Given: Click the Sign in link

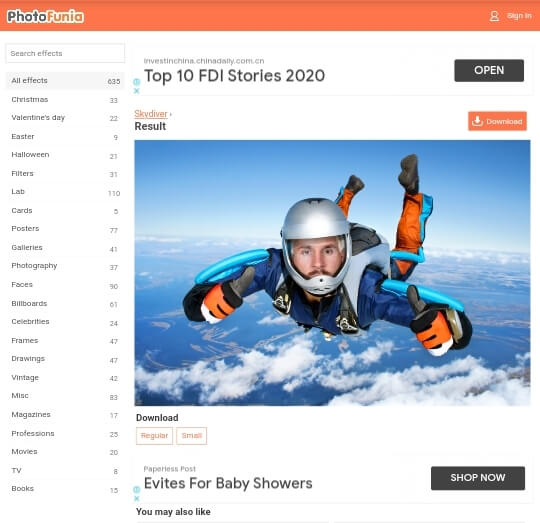Looking at the screenshot, I should [x=519, y=16].
